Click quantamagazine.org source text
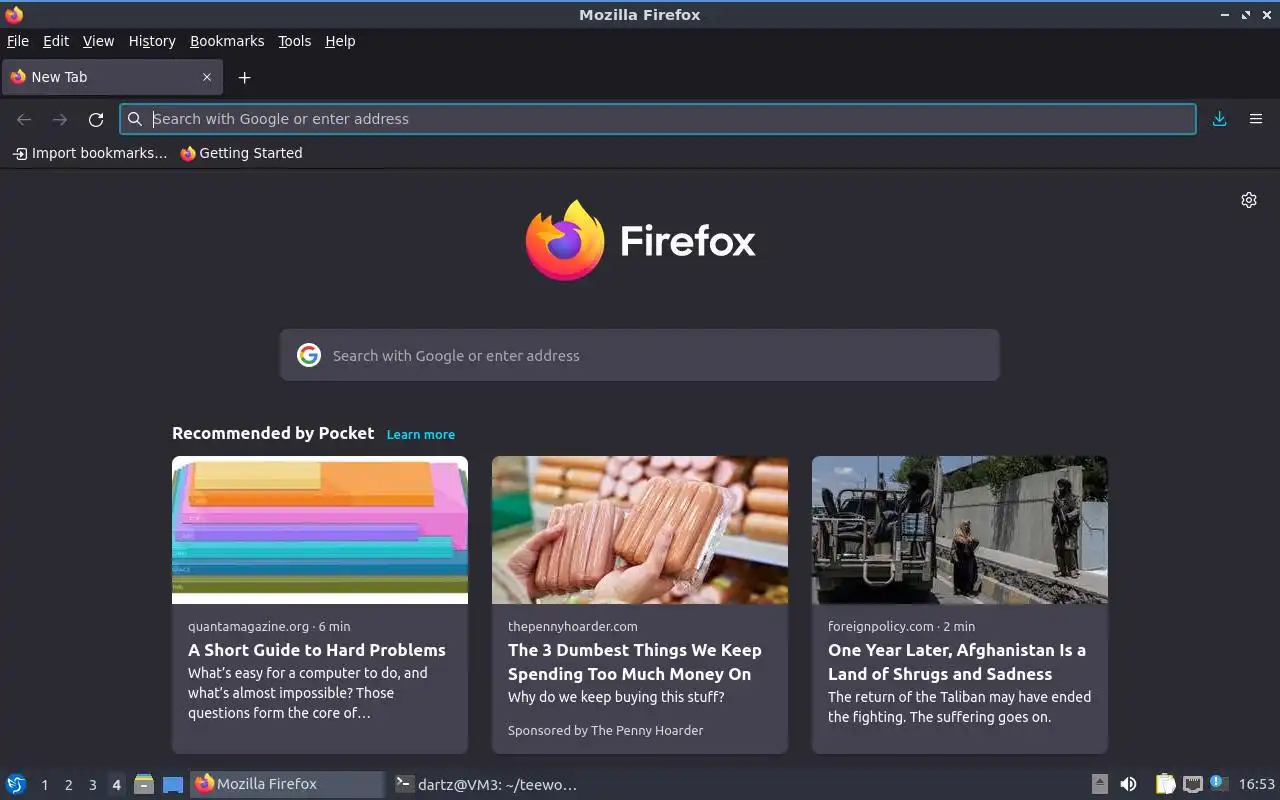Viewport: 1280px width, 800px height. tap(248, 626)
